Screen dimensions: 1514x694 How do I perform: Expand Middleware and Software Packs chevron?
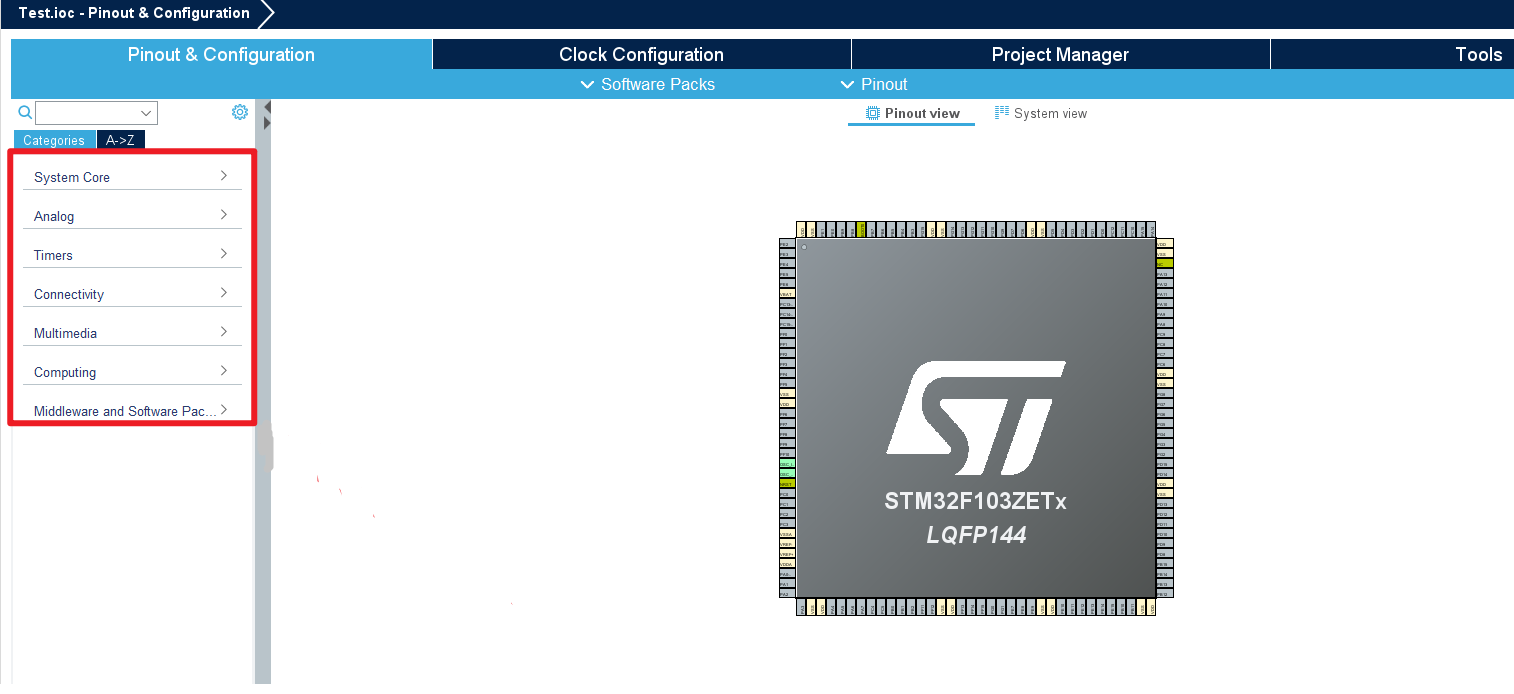point(224,410)
